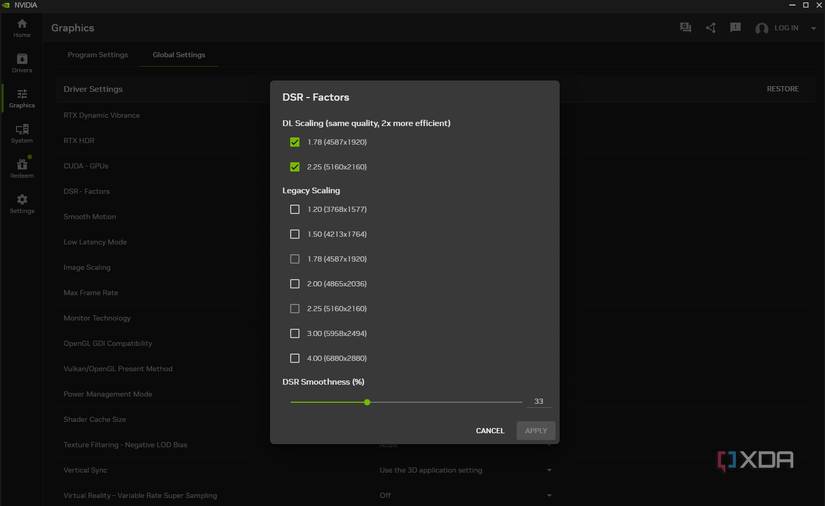Select the Global Settings tab
825x506 pixels.
point(179,55)
